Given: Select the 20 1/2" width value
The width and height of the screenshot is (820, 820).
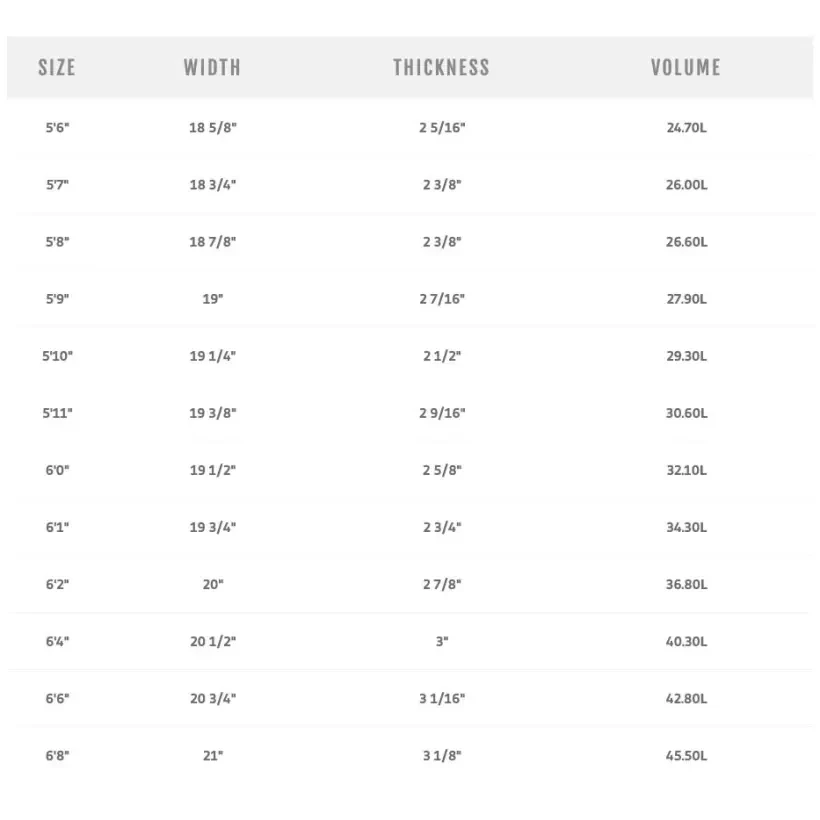Looking at the screenshot, I should pyautogui.click(x=213, y=641).
